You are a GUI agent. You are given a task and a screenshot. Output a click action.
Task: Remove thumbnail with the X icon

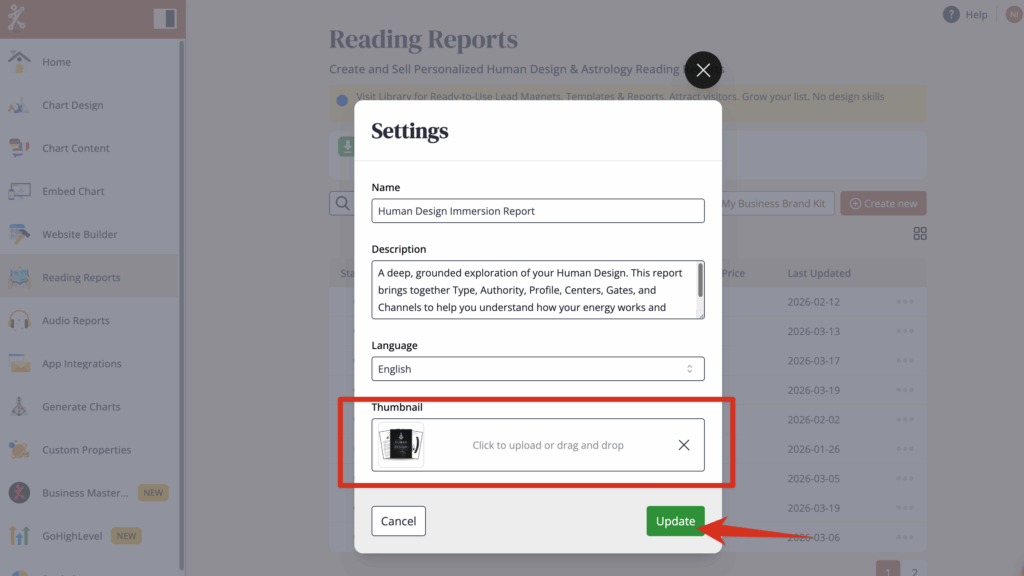click(x=684, y=445)
